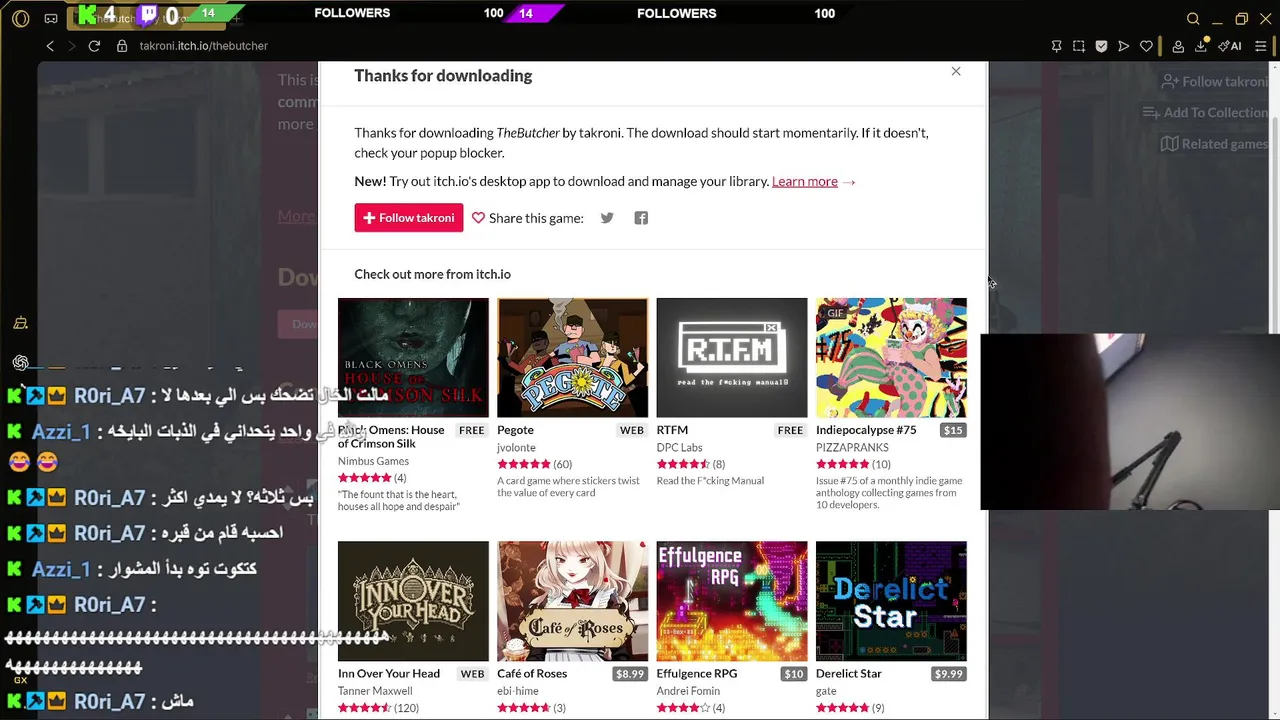Viewport: 1280px width, 720px height.
Task: Open the browser easy setup menu
Action: pos(1261,46)
